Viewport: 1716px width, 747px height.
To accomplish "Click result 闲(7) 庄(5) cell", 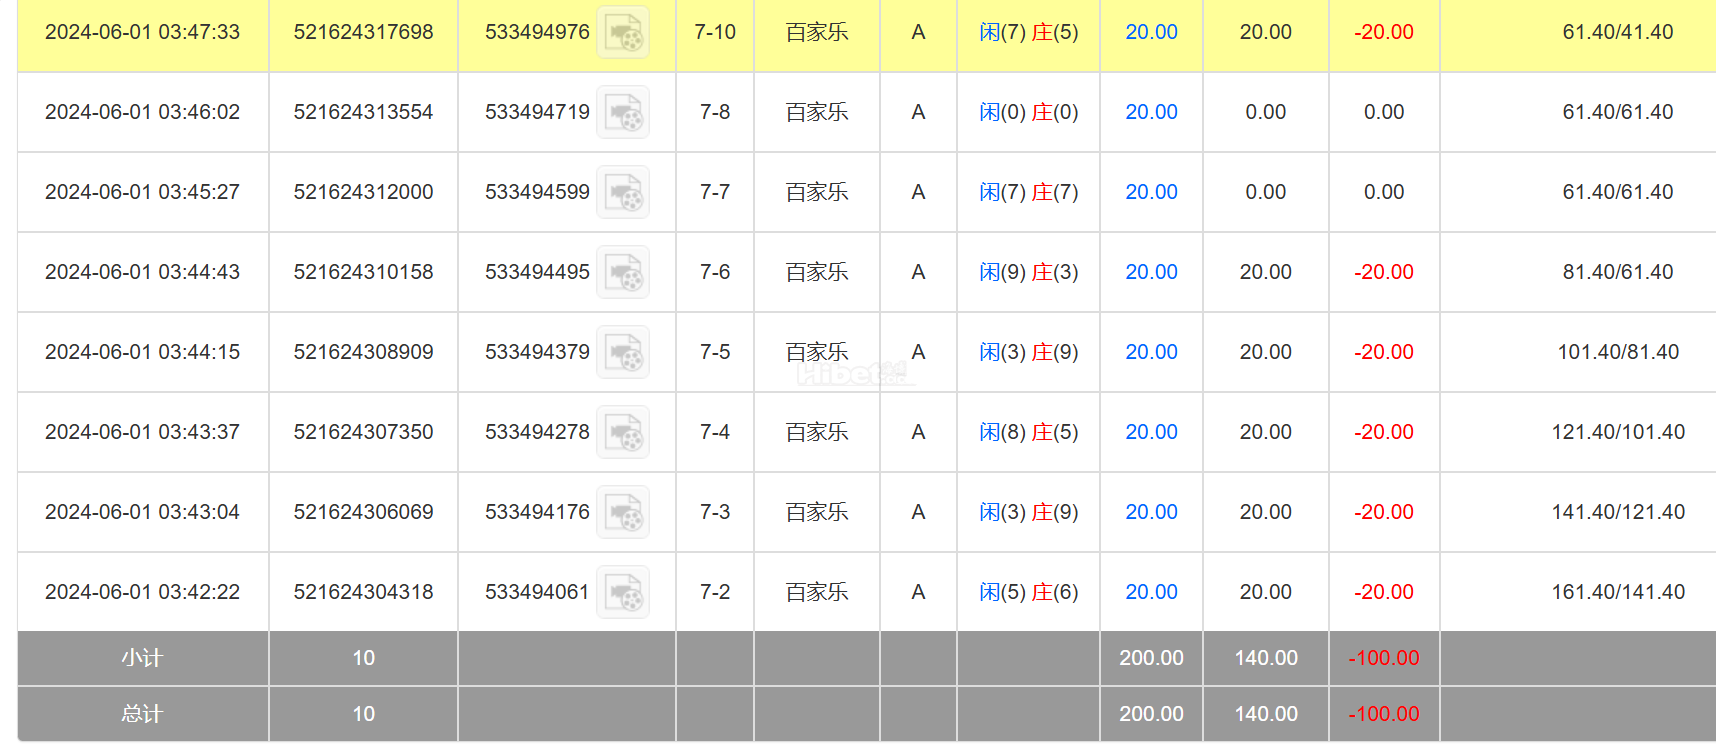I will 1028,32.
